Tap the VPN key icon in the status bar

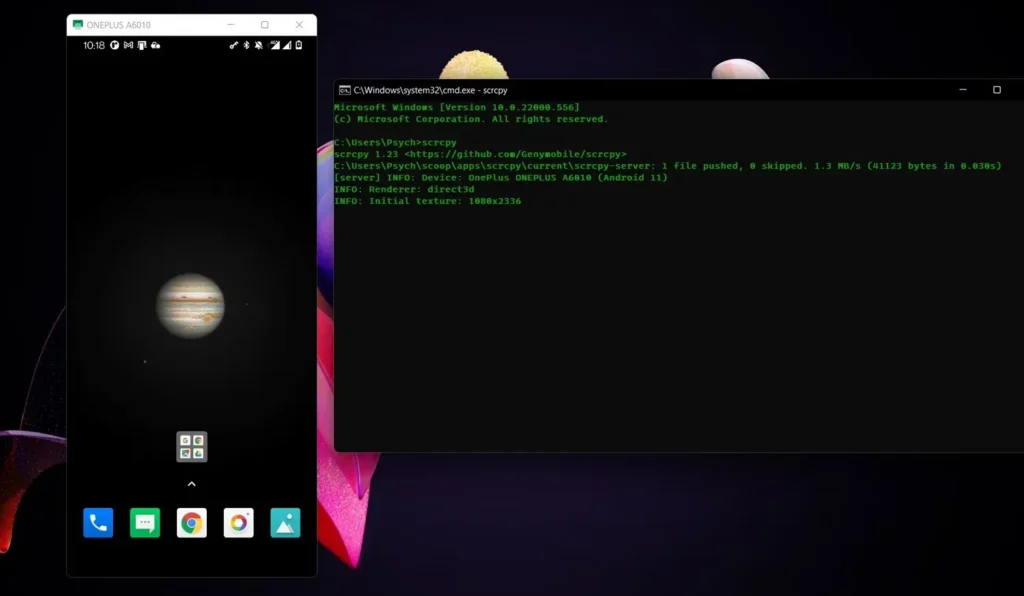pyautogui.click(x=233, y=45)
